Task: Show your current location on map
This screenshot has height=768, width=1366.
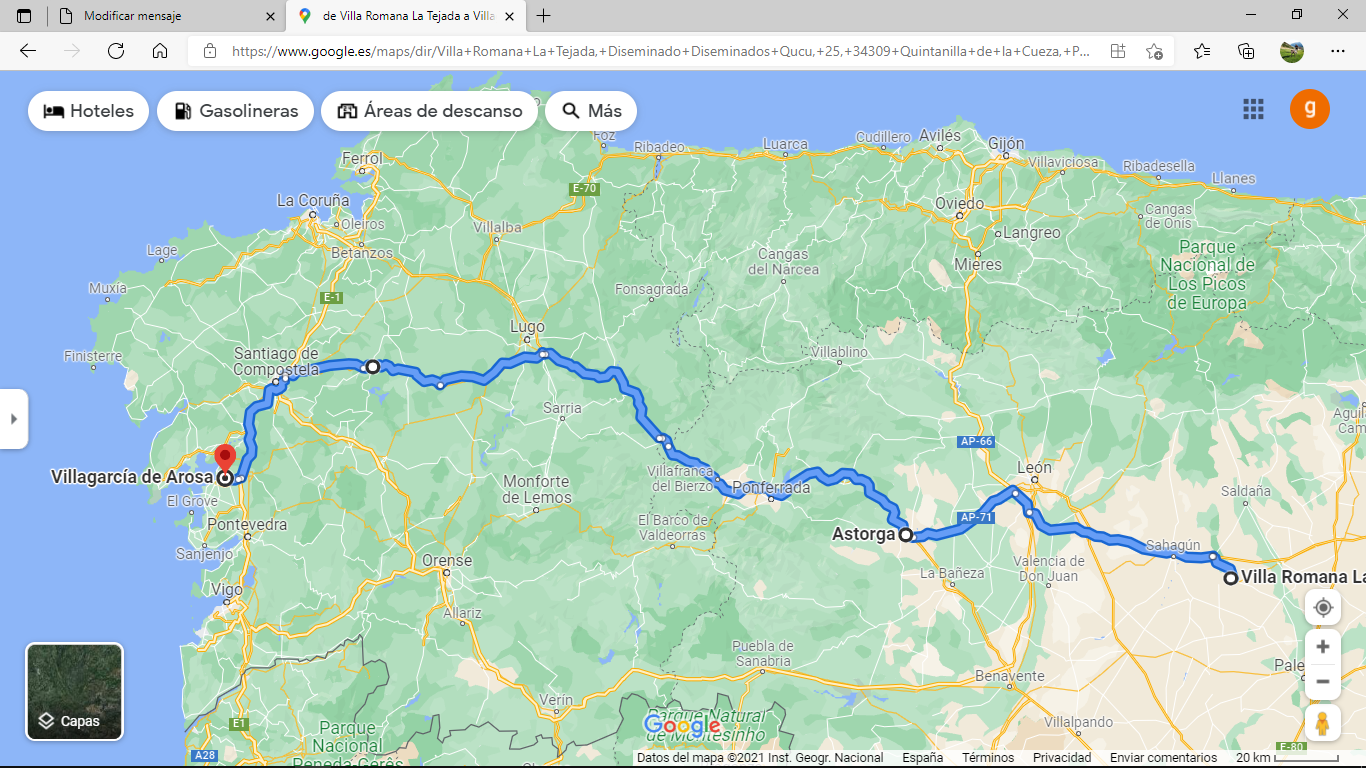Action: pyautogui.click(x=1323, y=607)
